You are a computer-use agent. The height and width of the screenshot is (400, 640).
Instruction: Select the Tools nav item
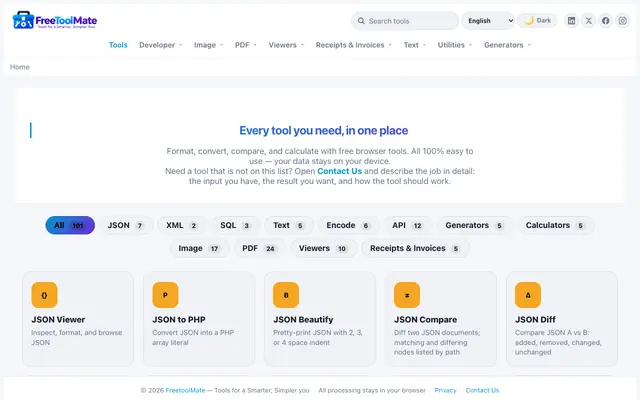(118, 45)
